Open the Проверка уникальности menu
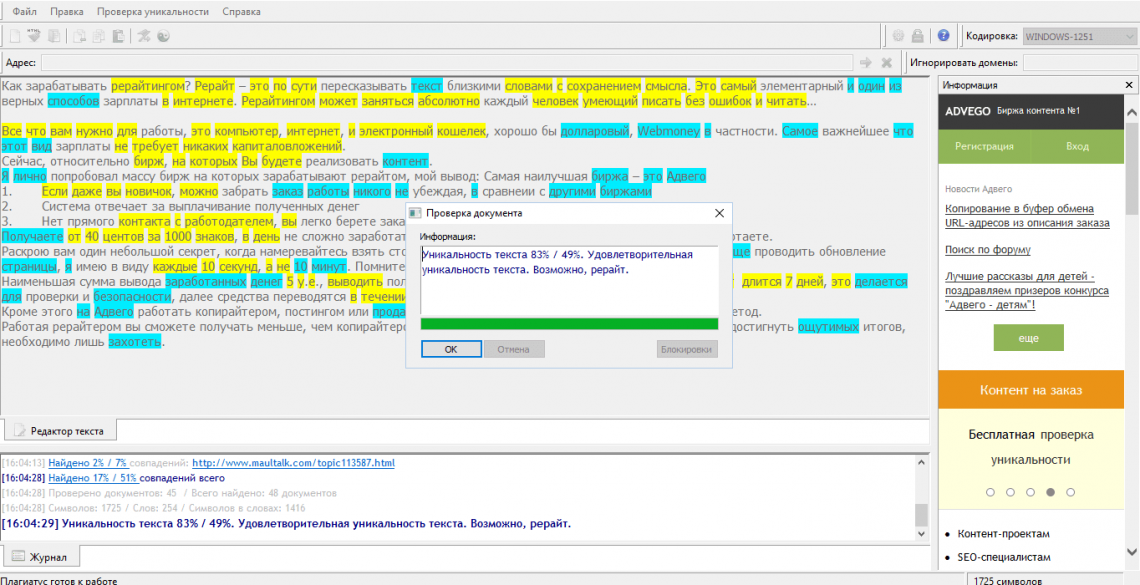This screenshot has width=1140, height=585. coord(153,12)
